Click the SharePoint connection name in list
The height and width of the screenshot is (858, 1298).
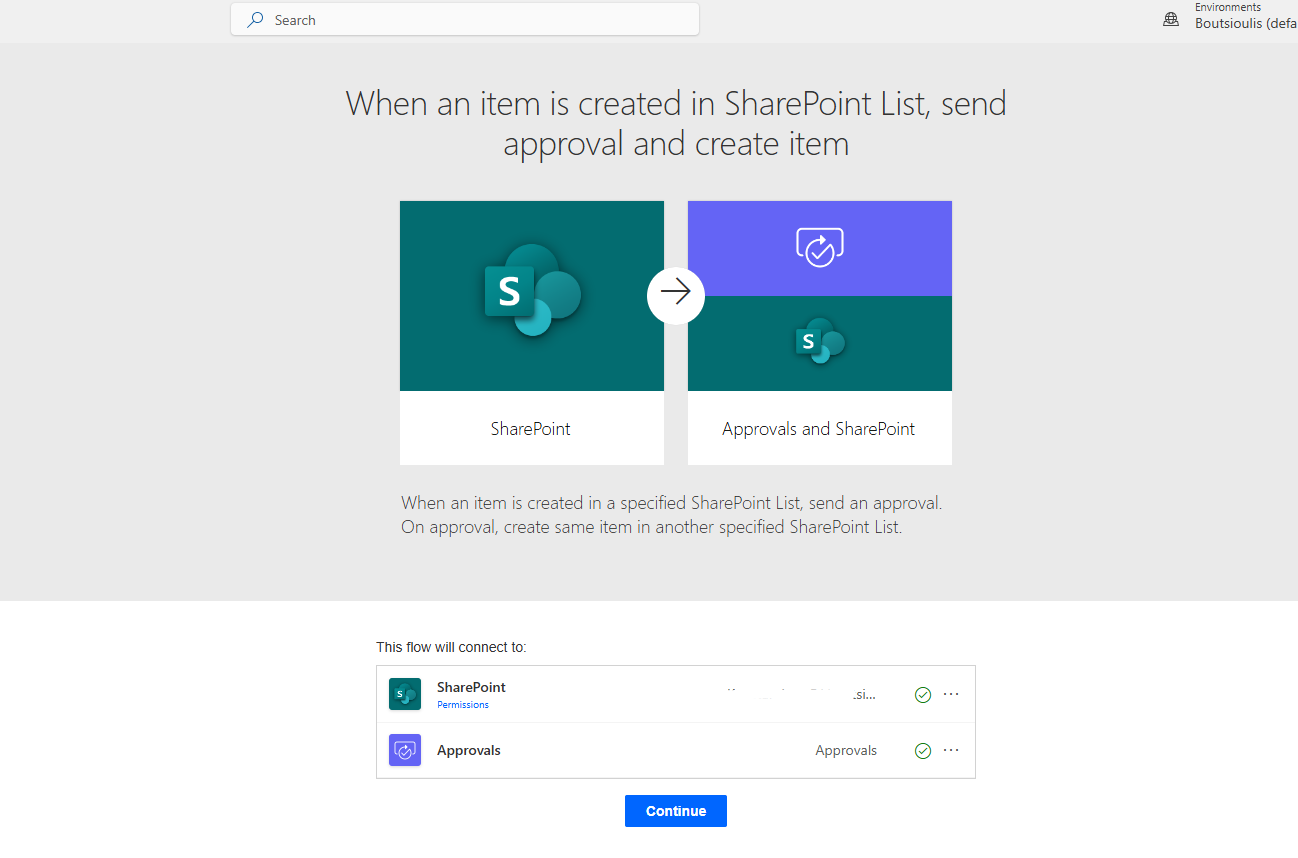pyautogui.click(x=471, y=687)
